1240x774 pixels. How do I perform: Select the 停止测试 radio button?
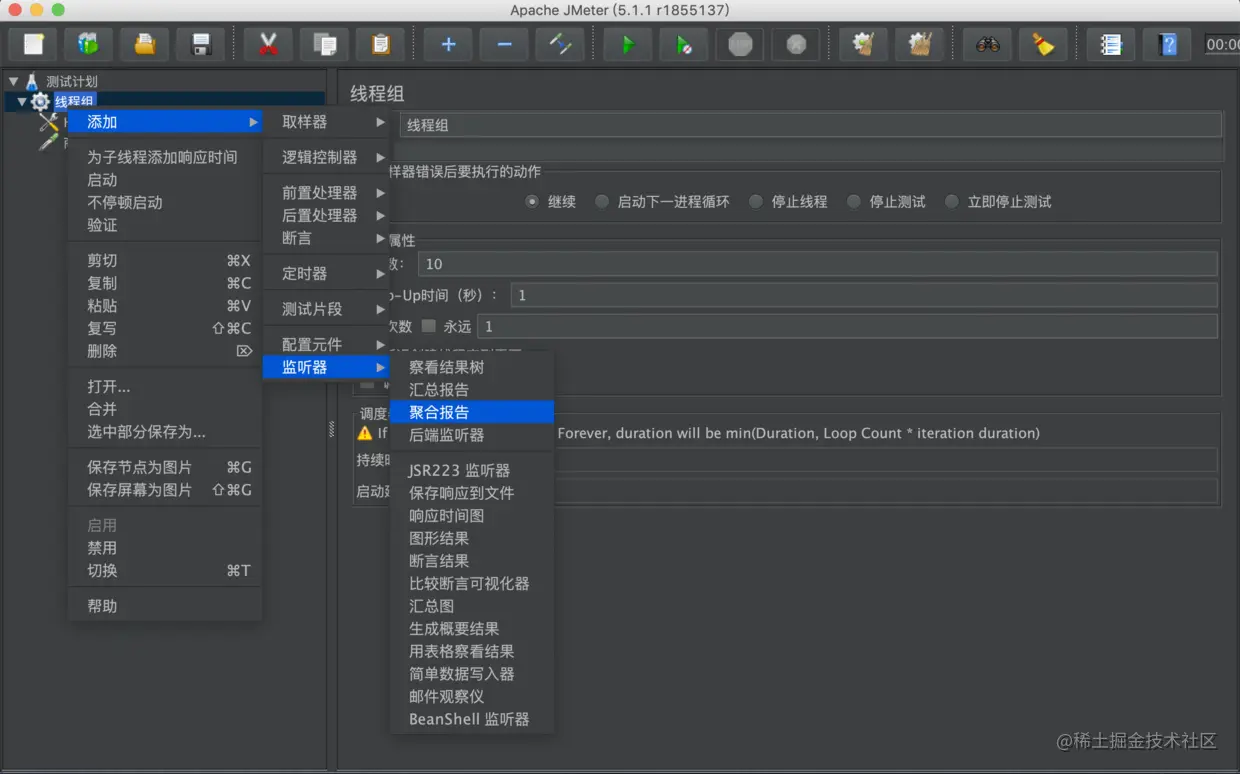pos(854,201)
